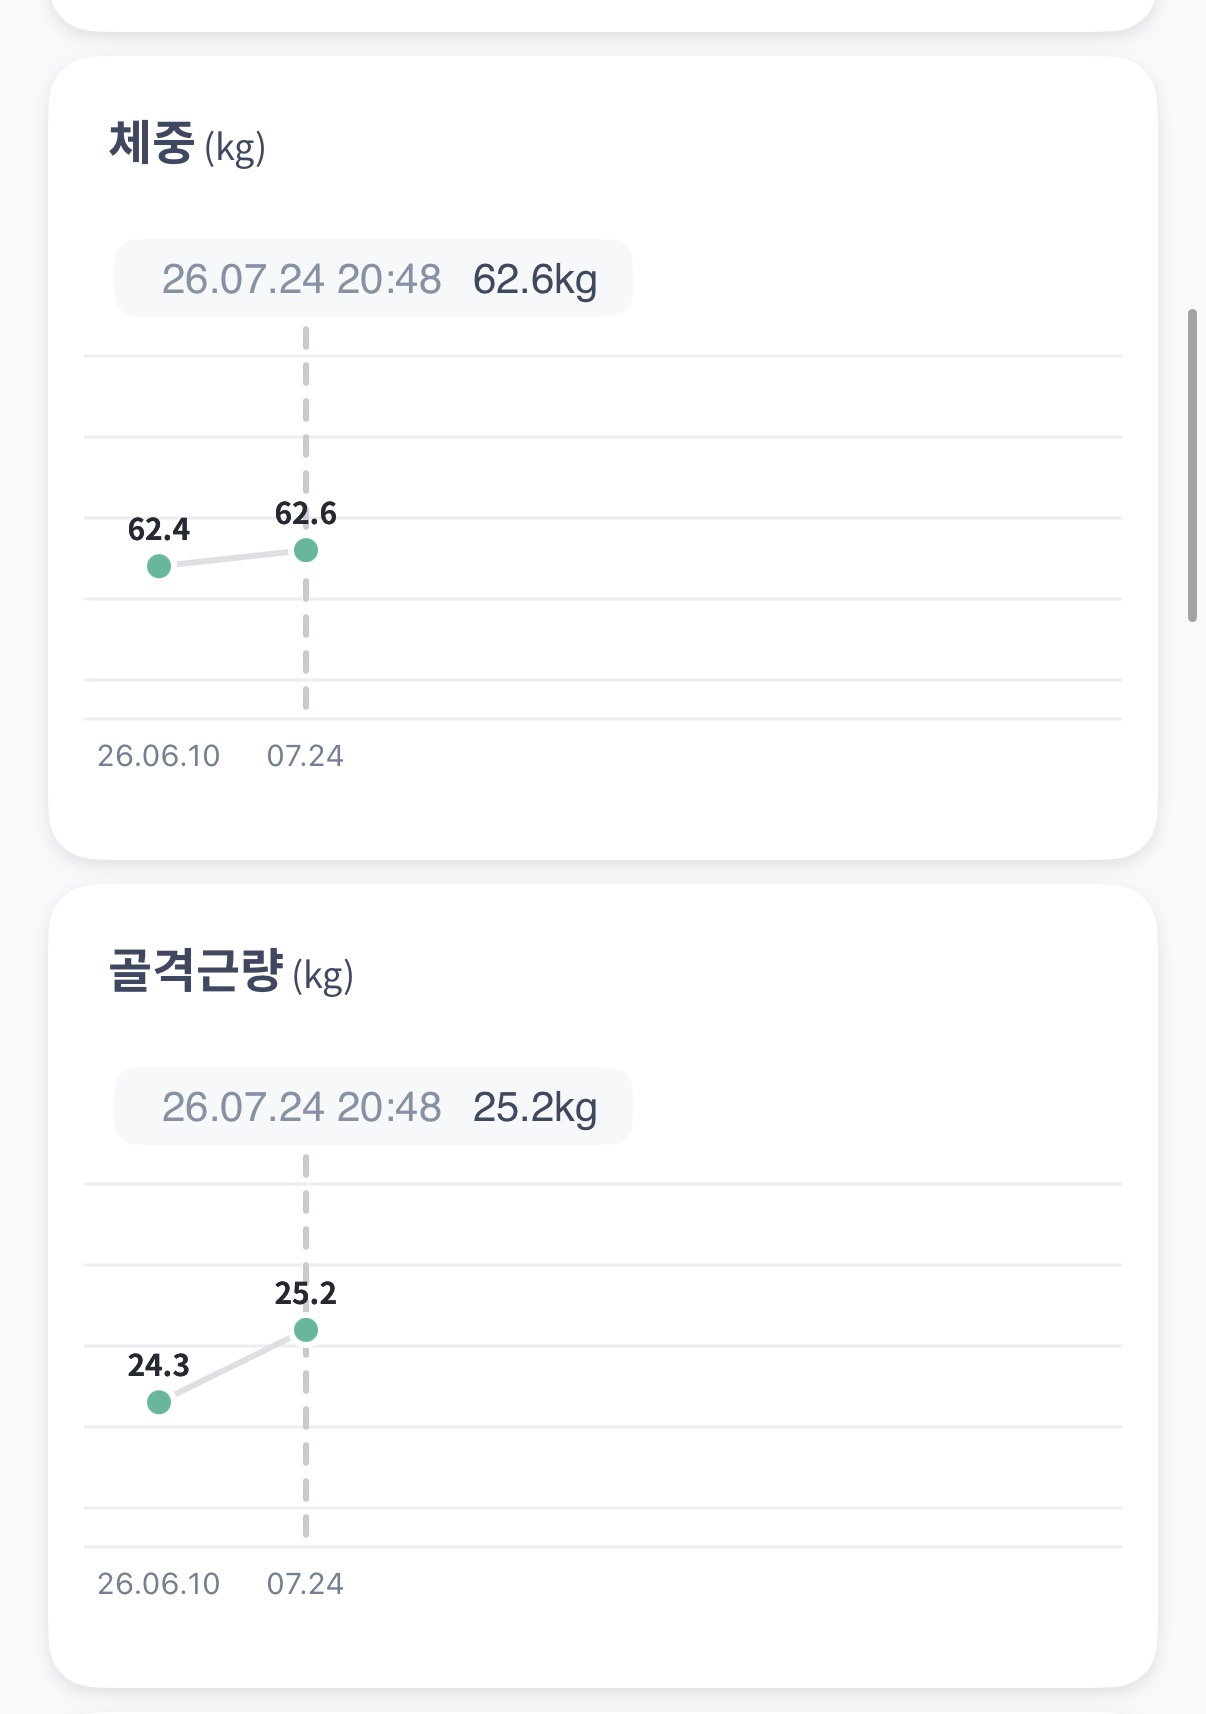Click the muscle mass tooltip showing 25.2kg

coord(373,1106)
